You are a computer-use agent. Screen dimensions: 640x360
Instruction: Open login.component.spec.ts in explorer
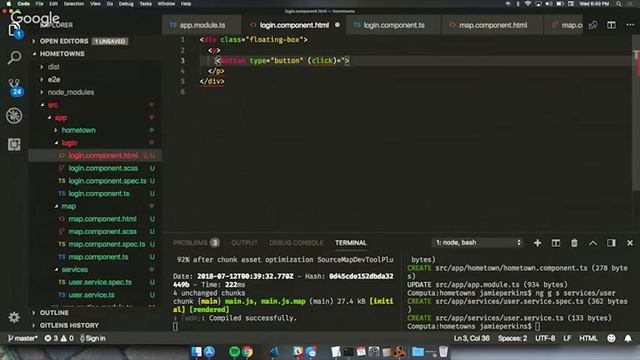pyautogui.click(x=107, y=181)
